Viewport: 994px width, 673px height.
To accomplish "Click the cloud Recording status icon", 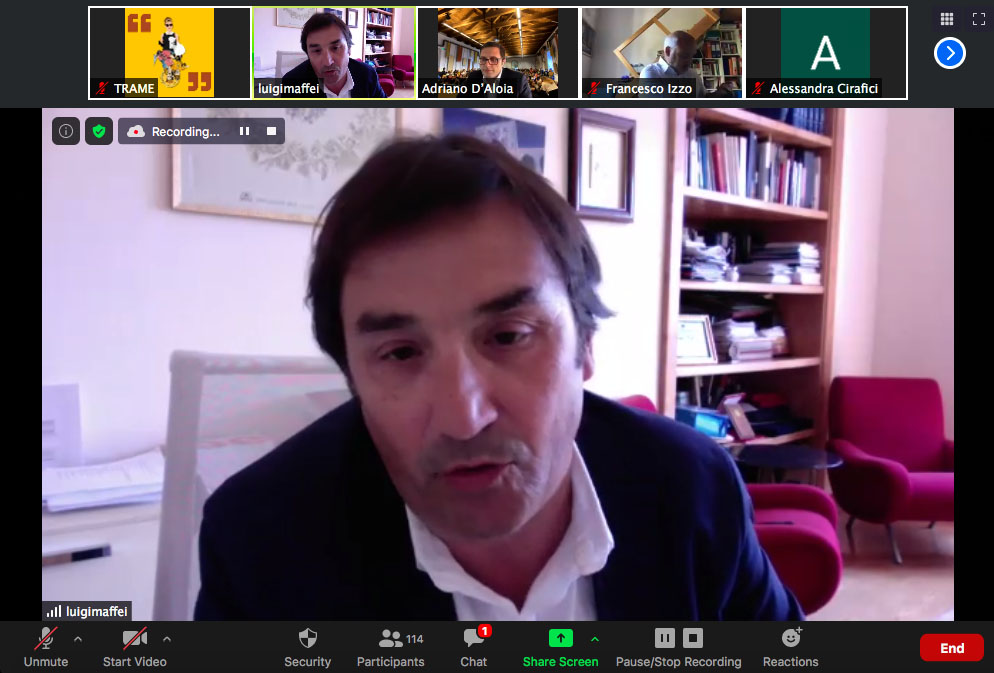I will click(x=136, y=131).
